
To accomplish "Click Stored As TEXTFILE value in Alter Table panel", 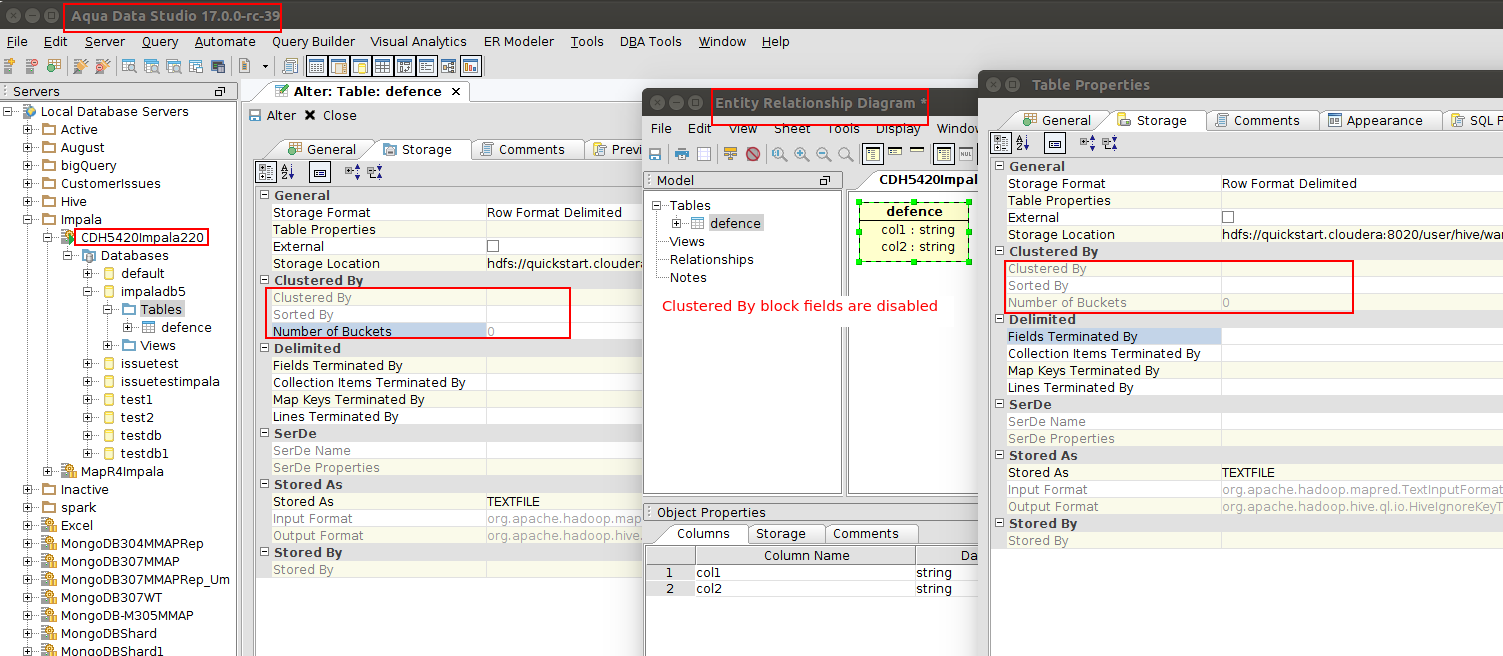I will (565, 502).
